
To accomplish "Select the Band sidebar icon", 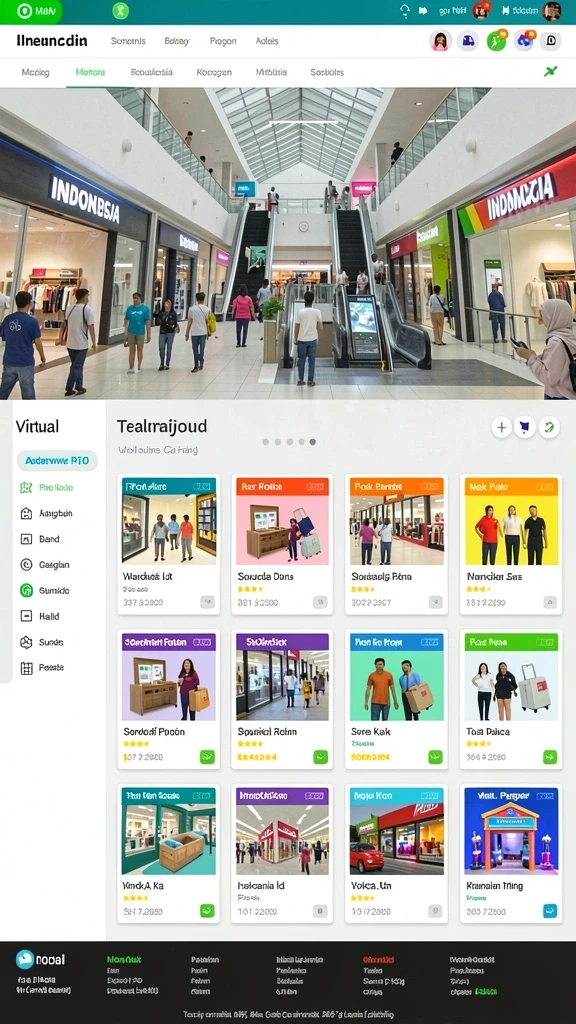I will [x=27, y=539].
